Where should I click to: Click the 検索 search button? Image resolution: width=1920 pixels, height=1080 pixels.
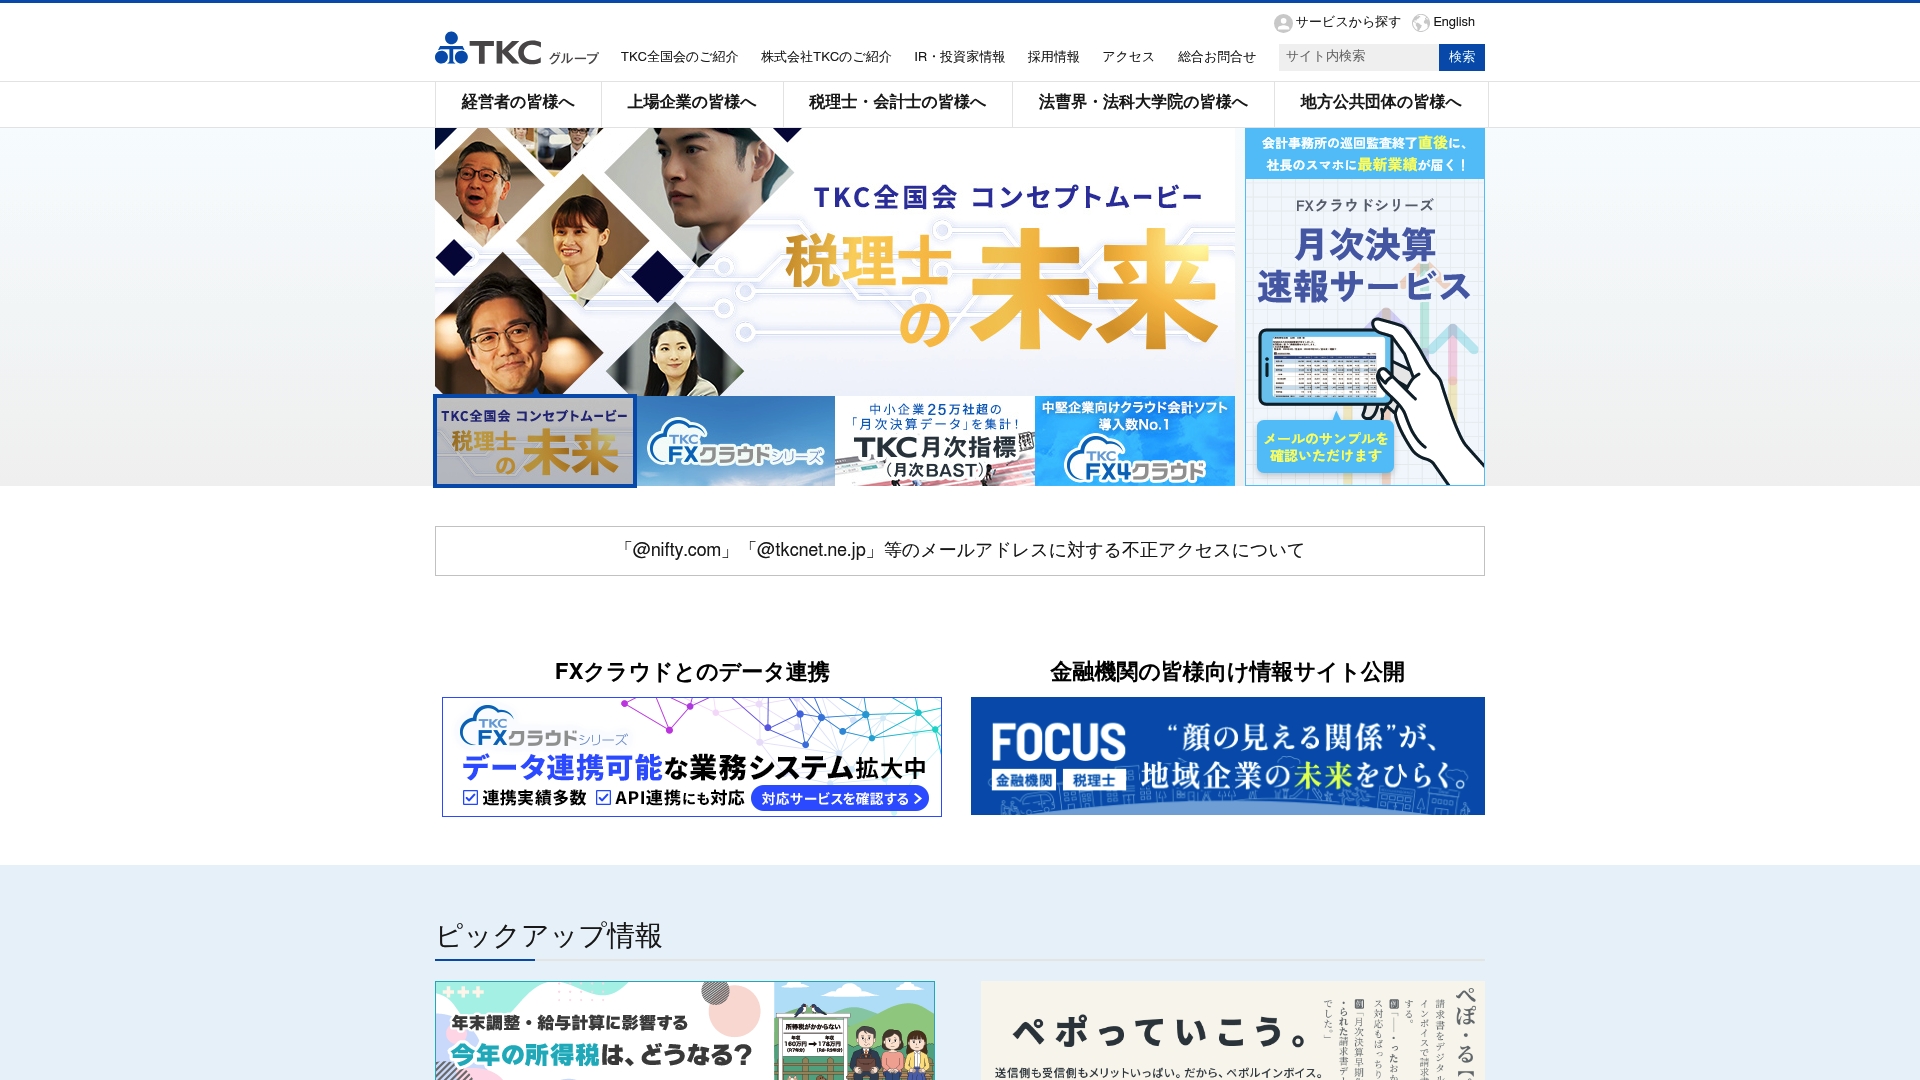pos(1461,57)
